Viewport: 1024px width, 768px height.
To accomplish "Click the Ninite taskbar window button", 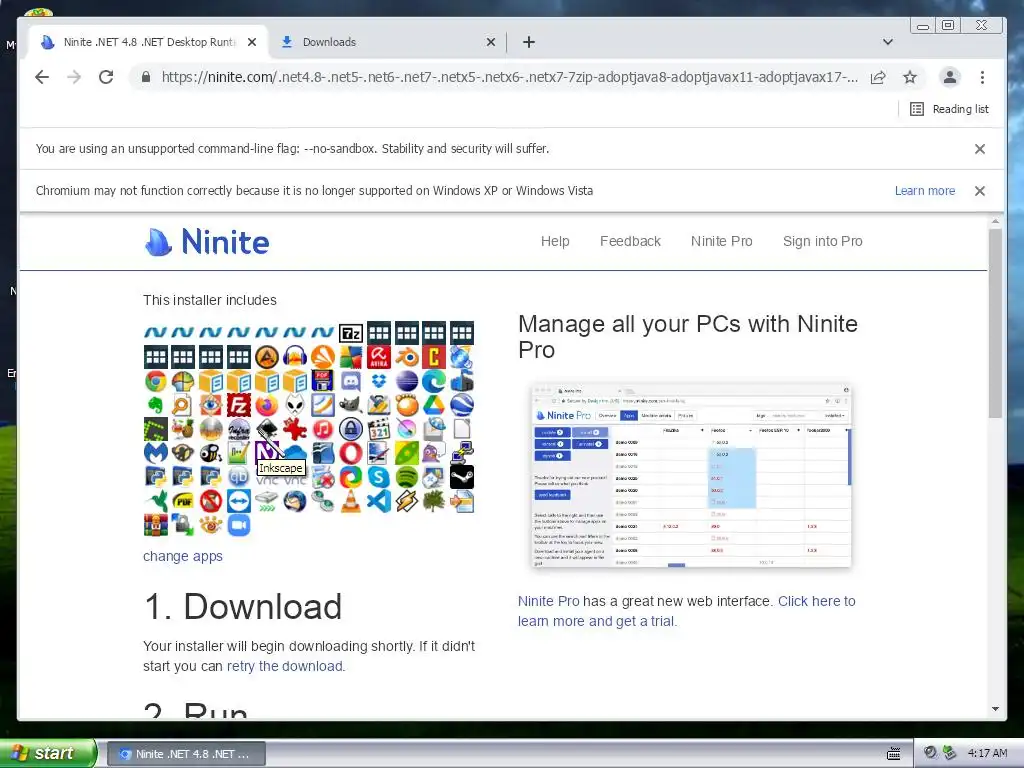I will pos(186,754).
